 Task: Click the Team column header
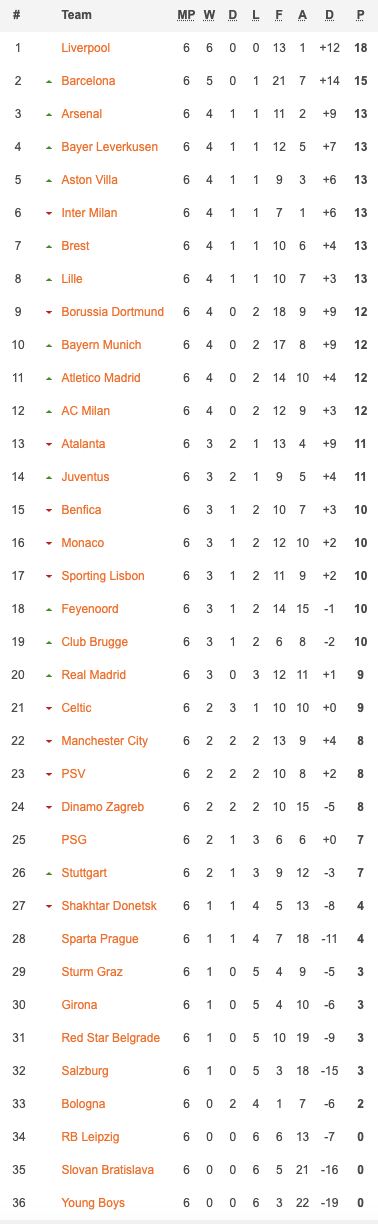tap(77, 15)
